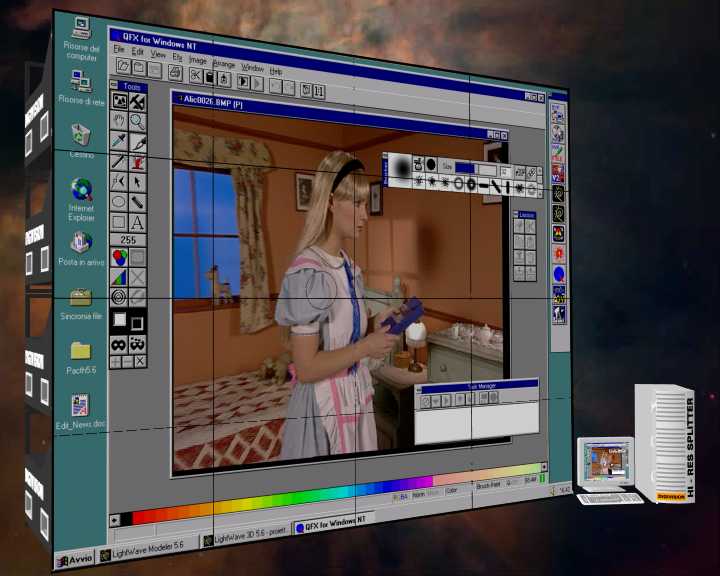Open Risorse del computer desktop icon
The height and width of the screenshot is (576, 720).
[x=81, y=39]
